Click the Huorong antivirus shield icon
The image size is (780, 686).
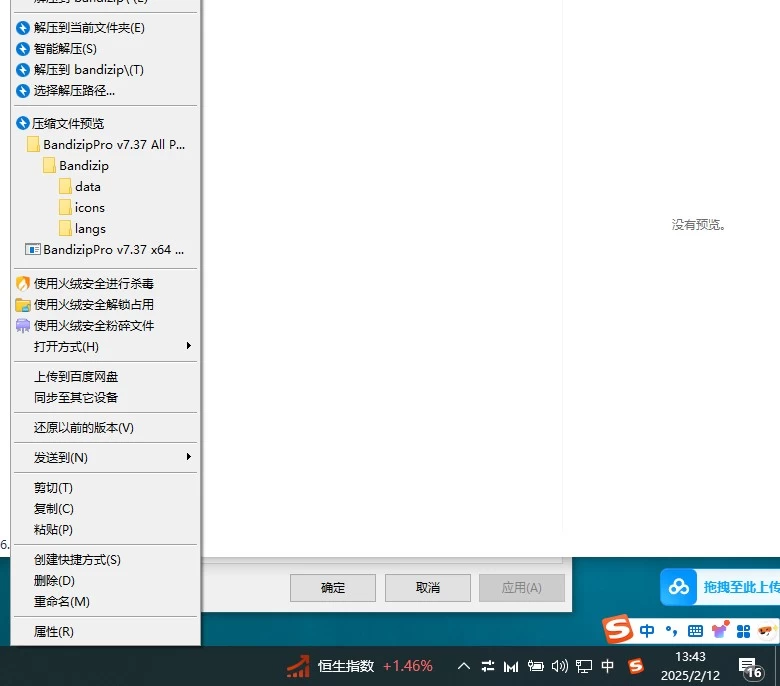click(x=23, y=284)
